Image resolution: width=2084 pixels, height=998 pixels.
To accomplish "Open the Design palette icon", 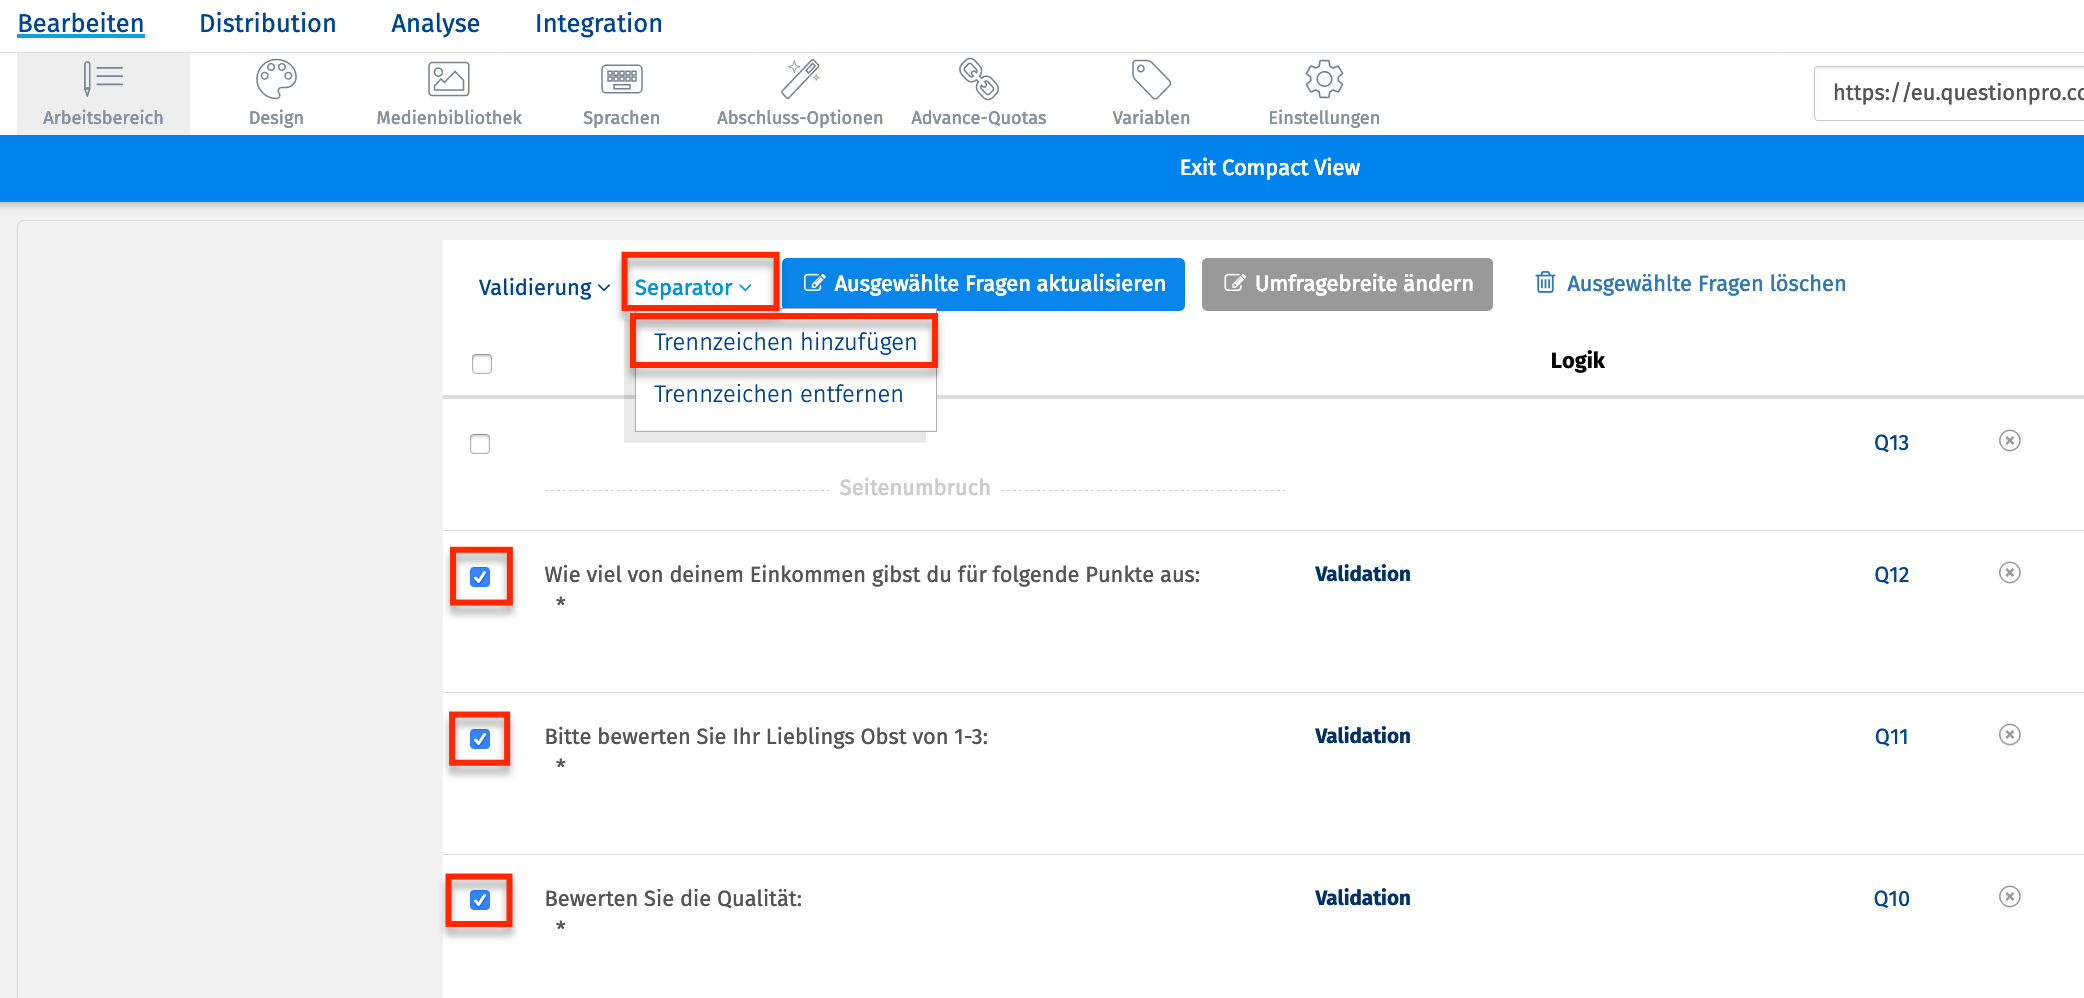I will (x=276, y=78).
